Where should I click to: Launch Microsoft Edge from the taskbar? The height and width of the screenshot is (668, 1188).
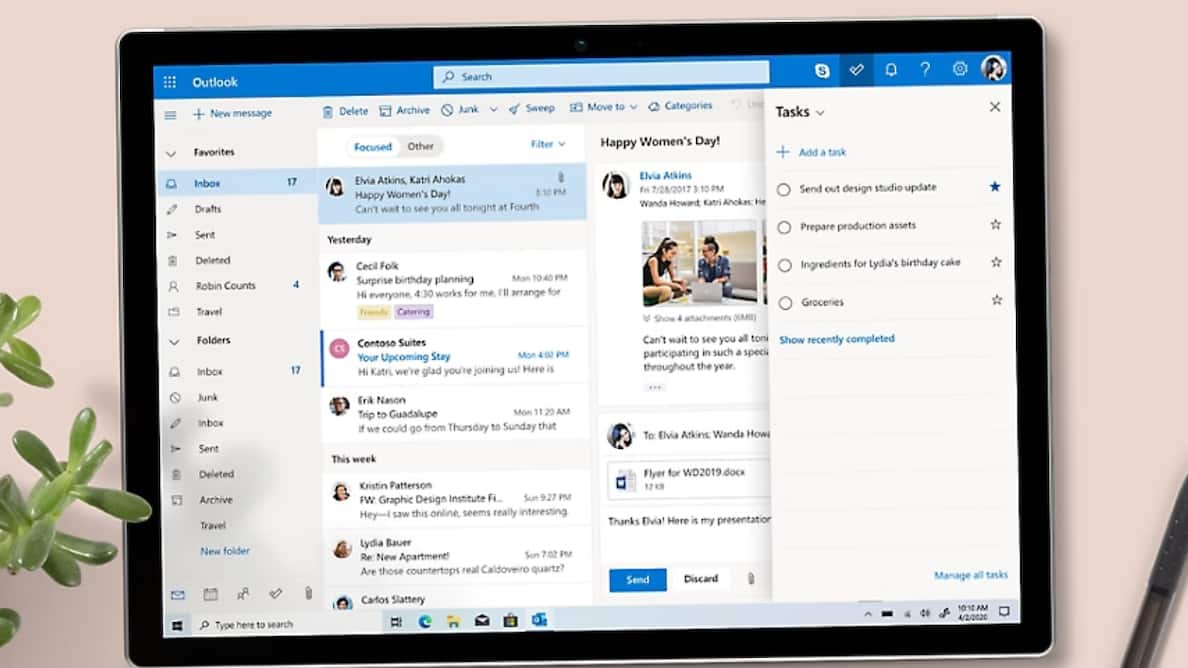coord(424,620)
